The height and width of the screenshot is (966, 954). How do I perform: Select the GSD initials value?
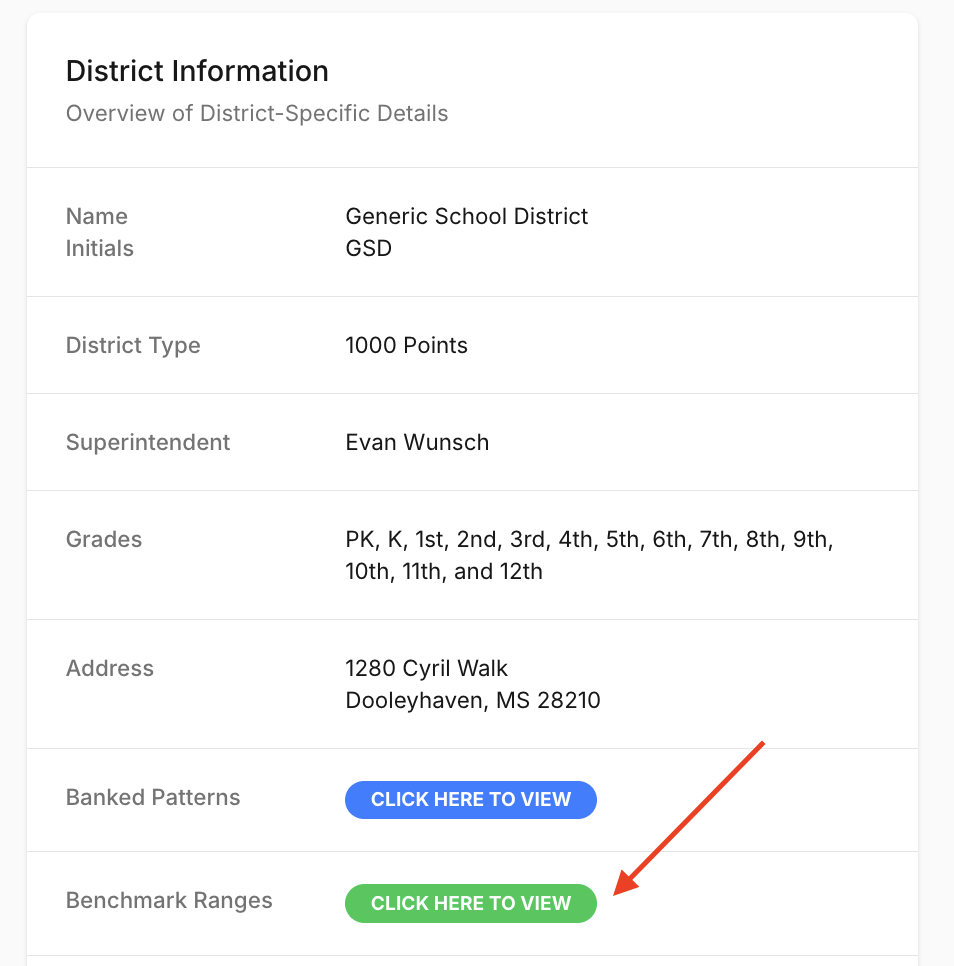click(x=368, y=248)
